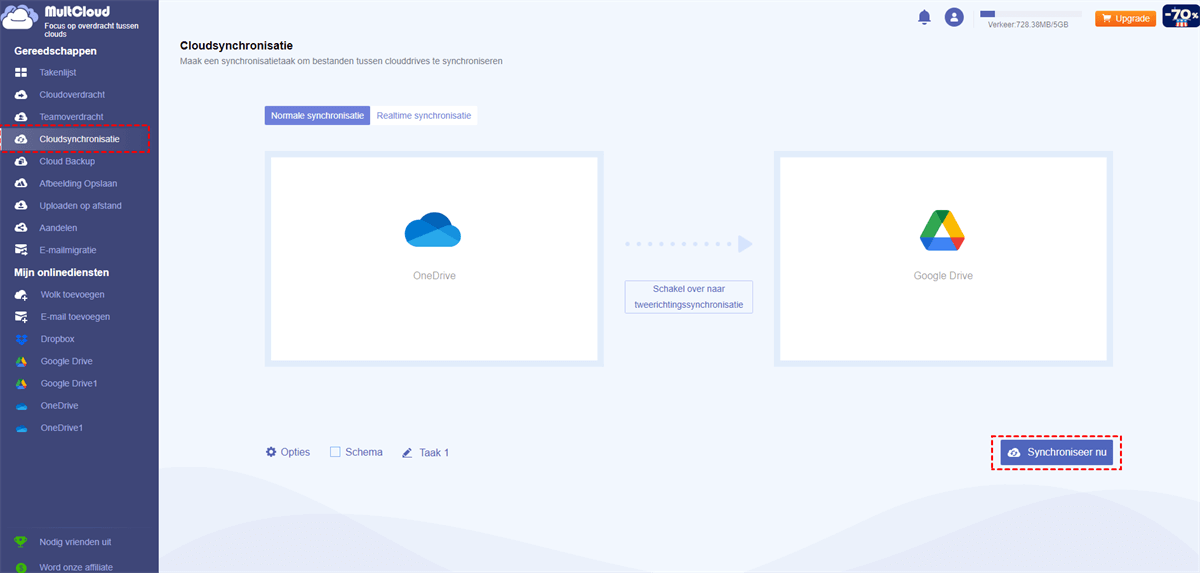Click the Google Drive1 sidebar label
Image resolution: width=1200 pixels, height=573 pixels.
(x=69, y=384)
